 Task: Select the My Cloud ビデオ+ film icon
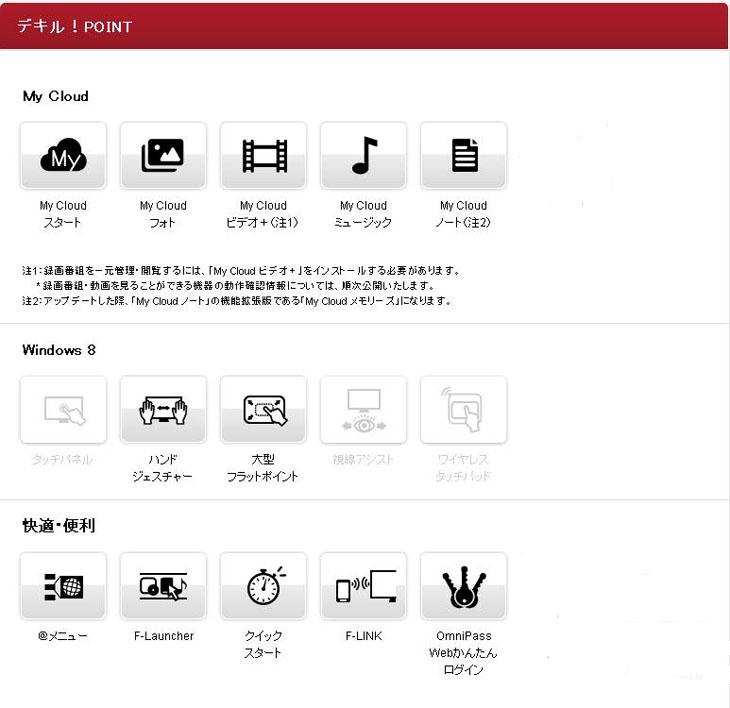click(264, 155)
